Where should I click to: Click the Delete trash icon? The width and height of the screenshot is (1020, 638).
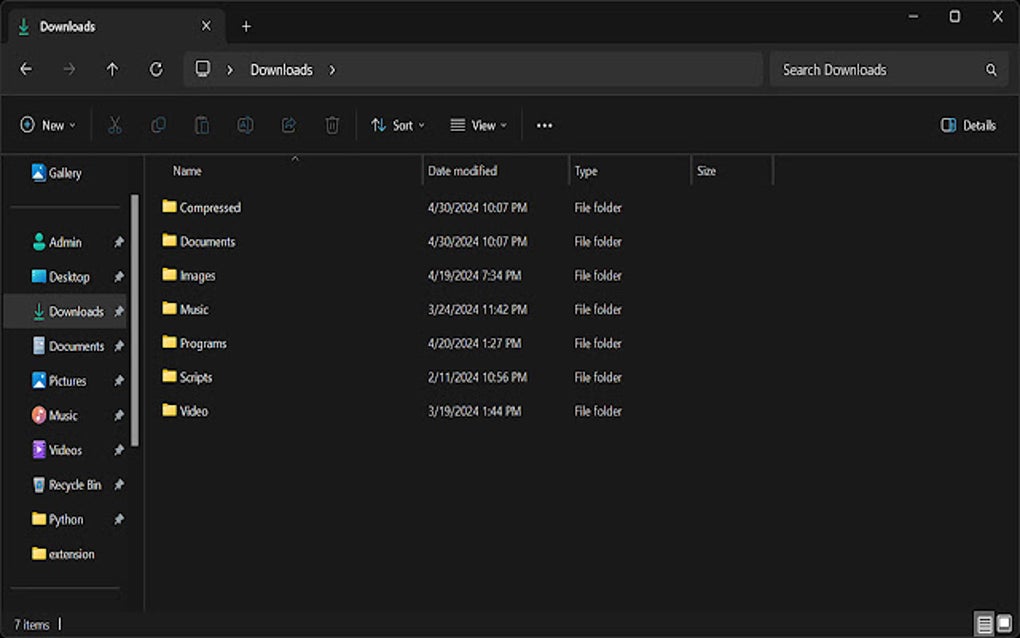click(332, 124)
